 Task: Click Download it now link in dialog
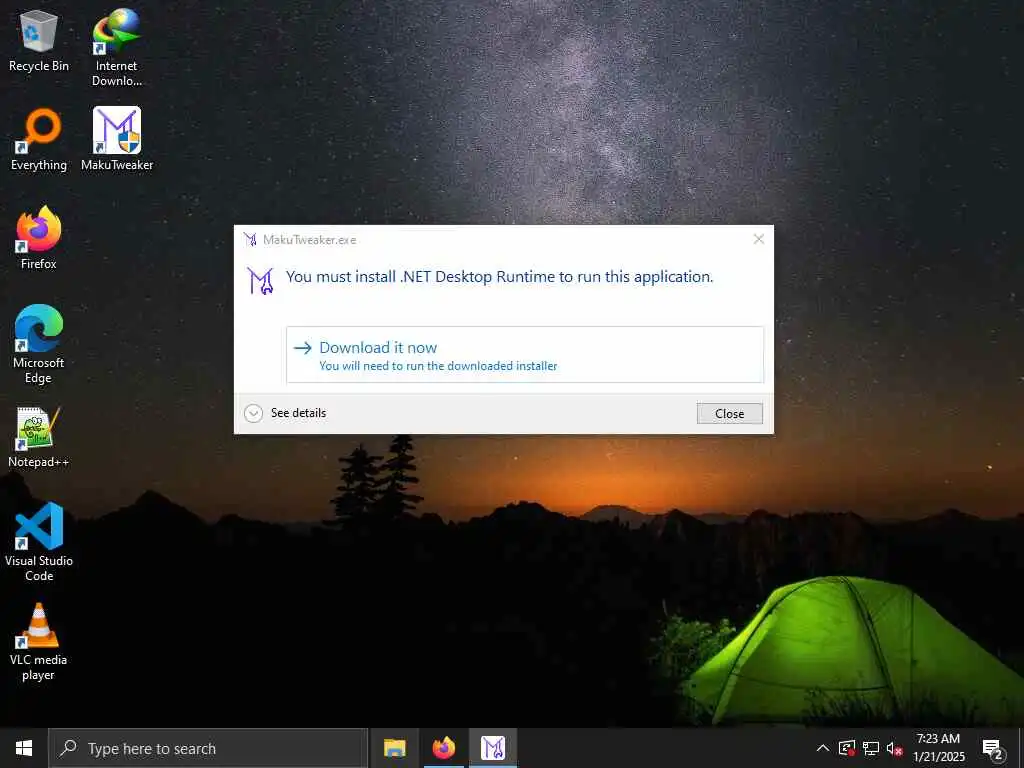[x=524, y=355]
